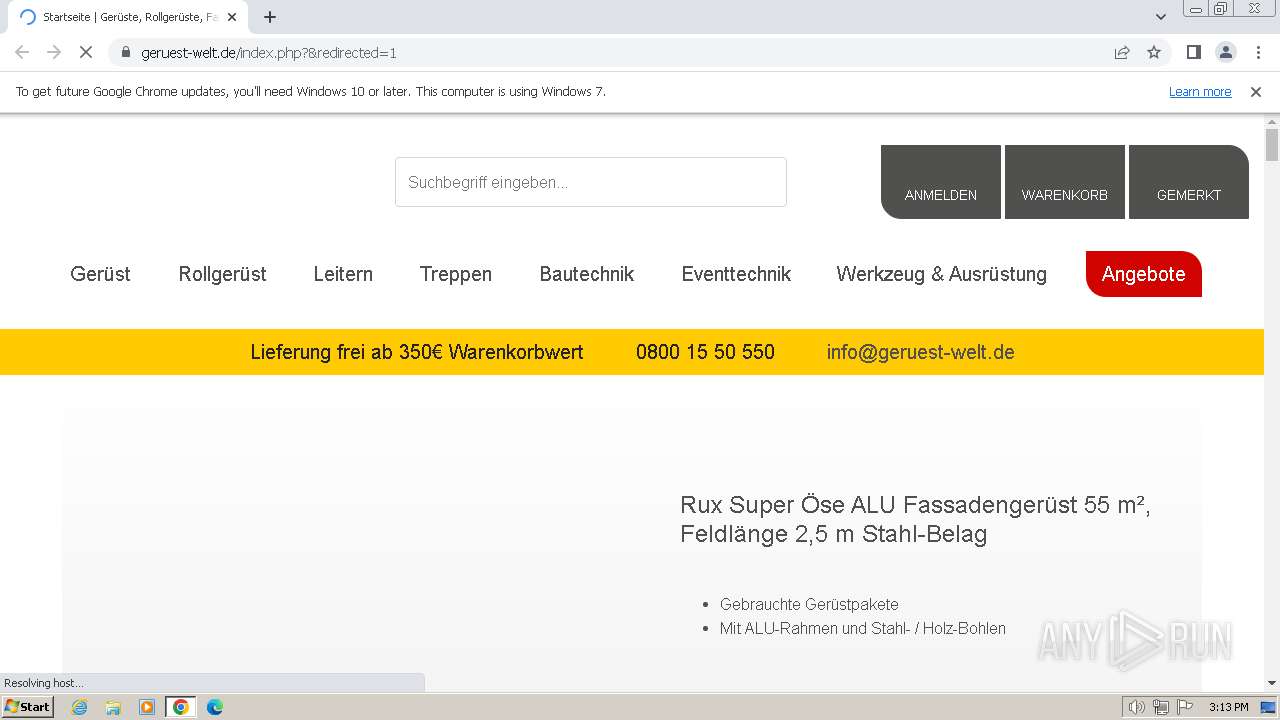1280x720 pixels.
Task: Click the padlock site info icon
Action: pyautogui.click(x=126, y=53)
